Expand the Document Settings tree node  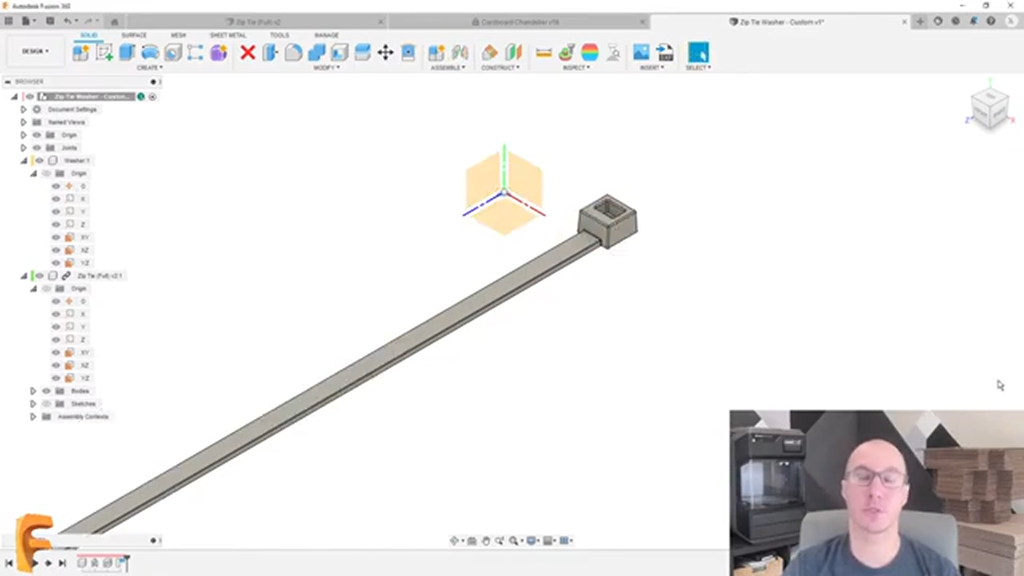click(24, 109)
